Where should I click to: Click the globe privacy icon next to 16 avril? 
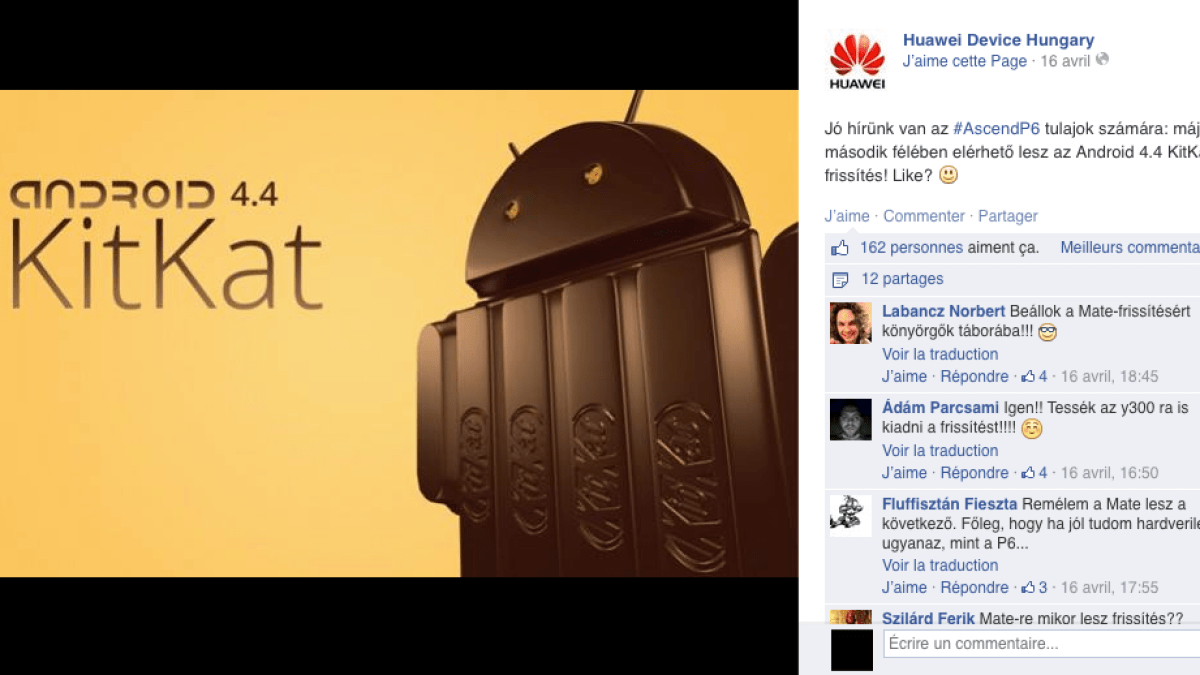(x=1102, y=60)
